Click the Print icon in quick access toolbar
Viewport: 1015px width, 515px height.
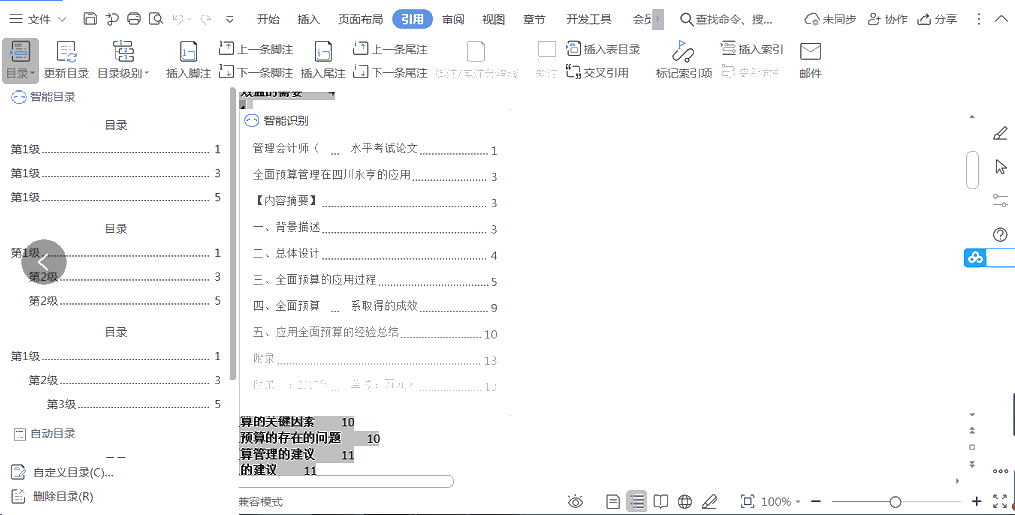coord(134,19)
